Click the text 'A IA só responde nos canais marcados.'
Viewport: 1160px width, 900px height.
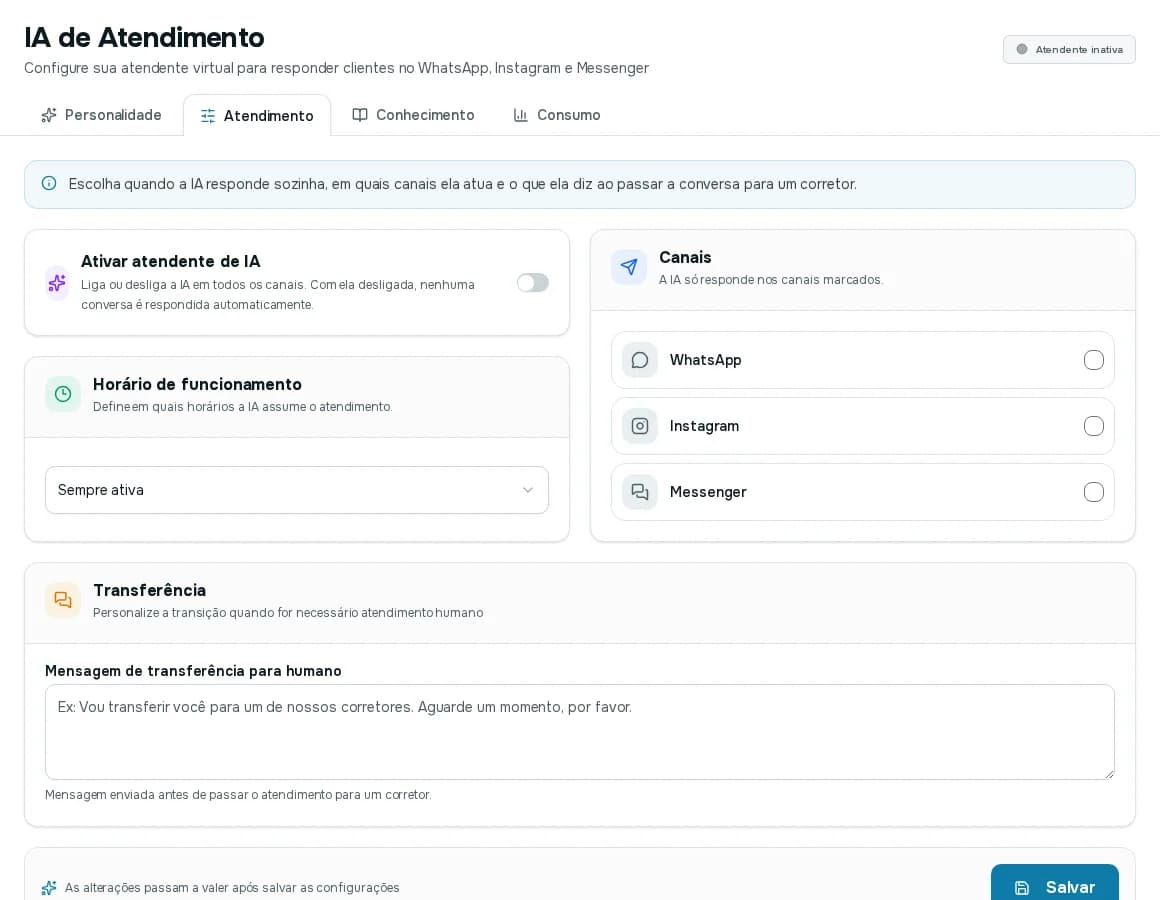pyautogui.click(x=771, y=280)
